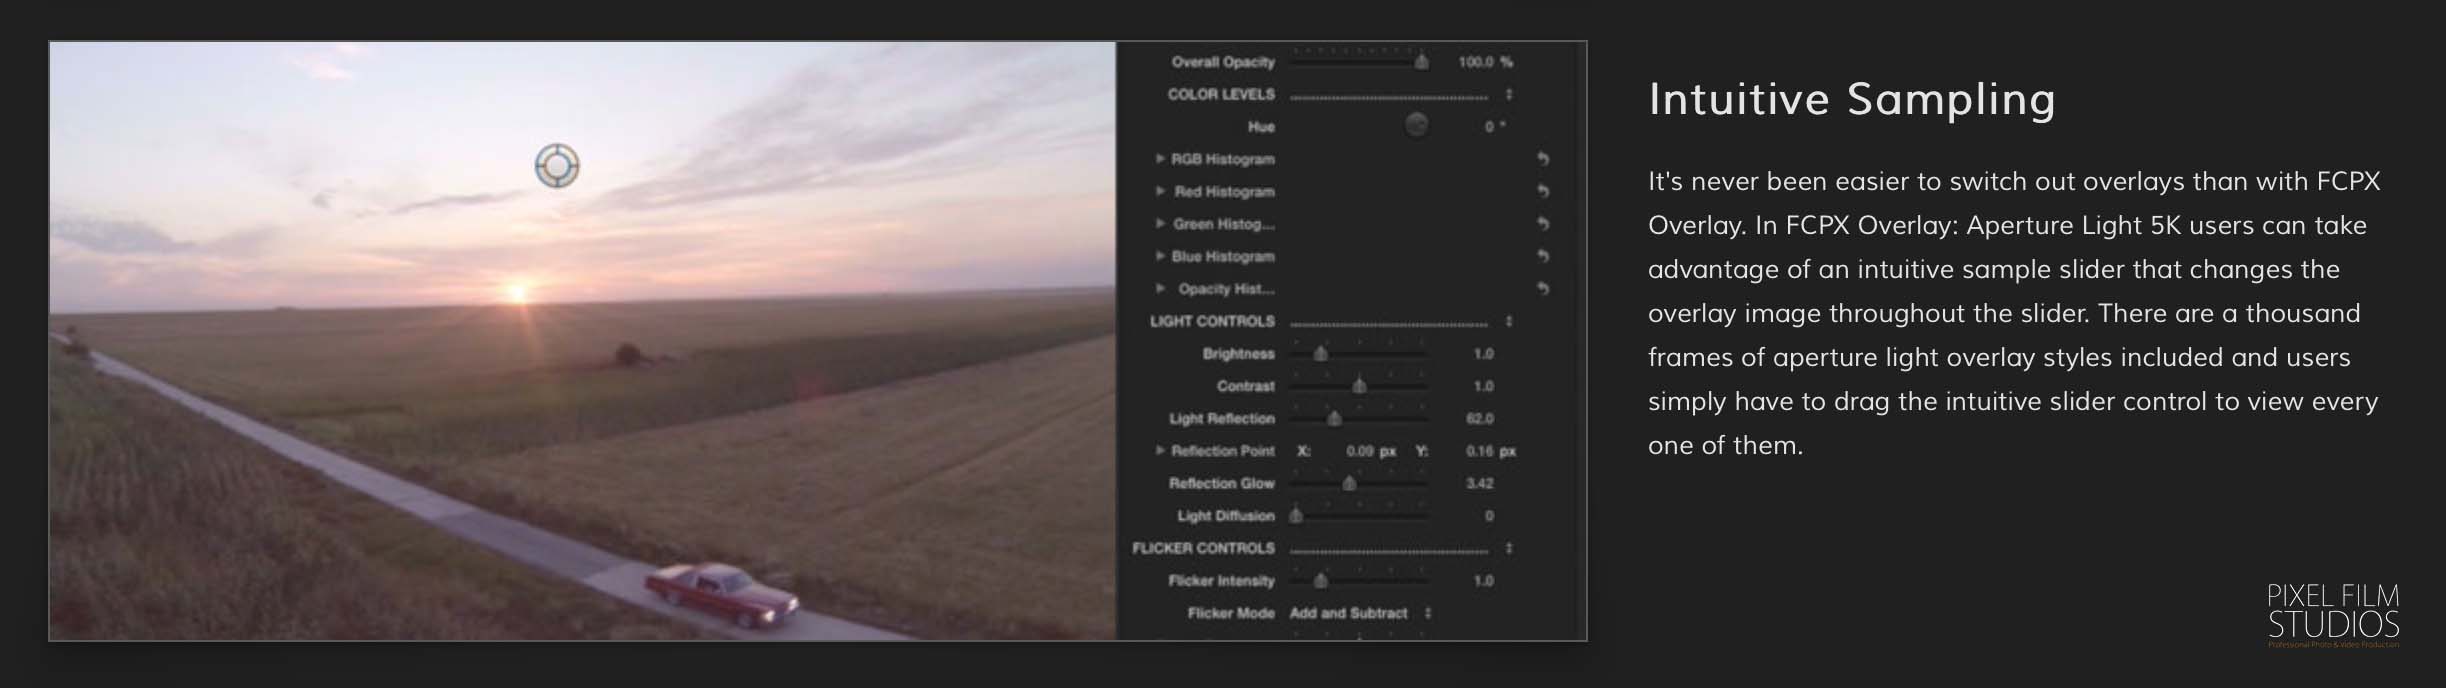2446x688 pixels.
Task: Click the on-screen reflection point target control
Action: click(557, 165)
